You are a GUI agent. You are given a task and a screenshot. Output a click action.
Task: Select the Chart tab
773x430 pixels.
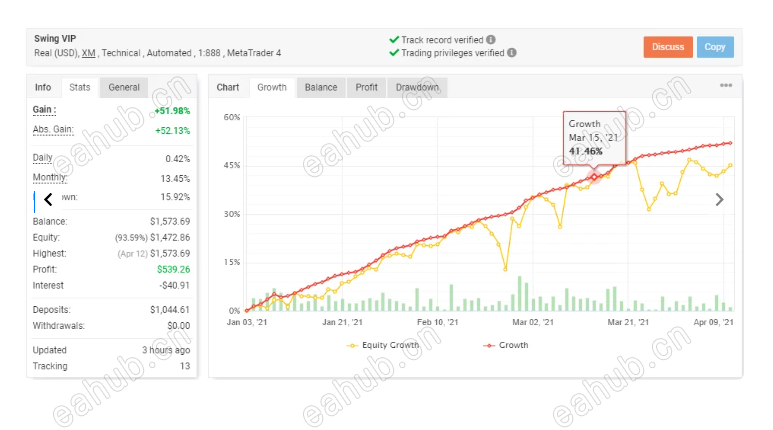pos(228,87)
